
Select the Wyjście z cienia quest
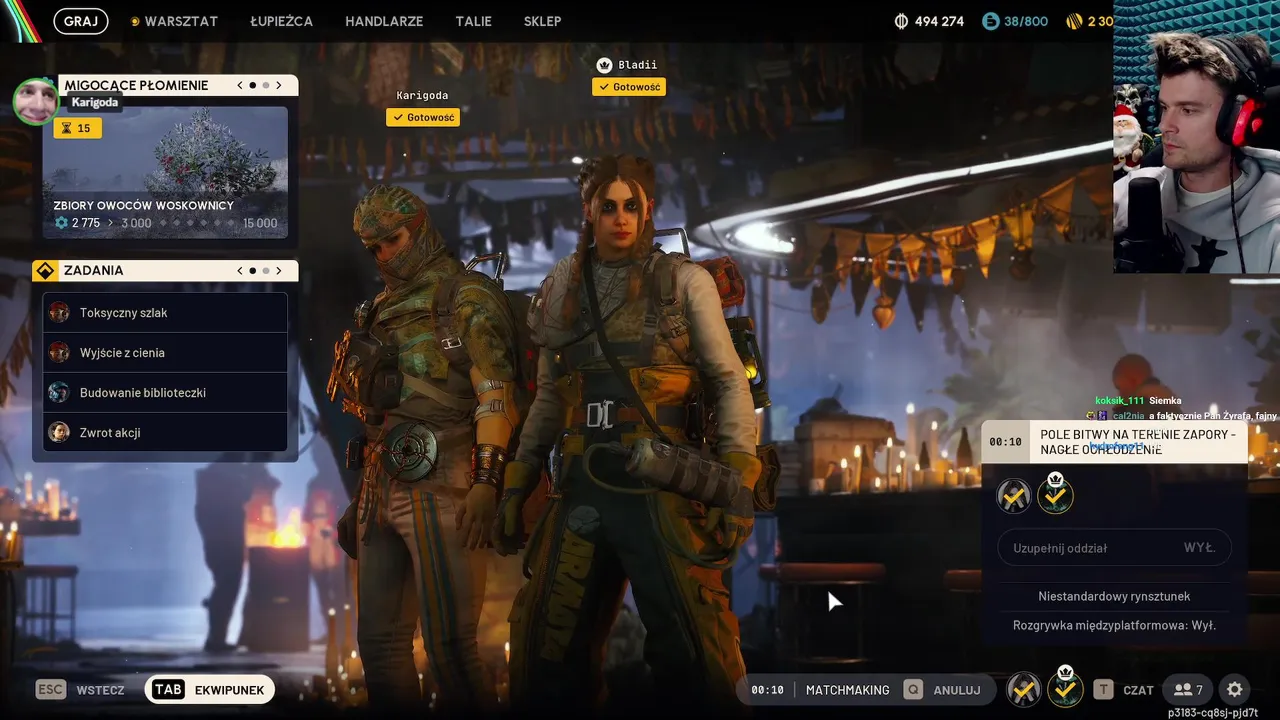165,353
